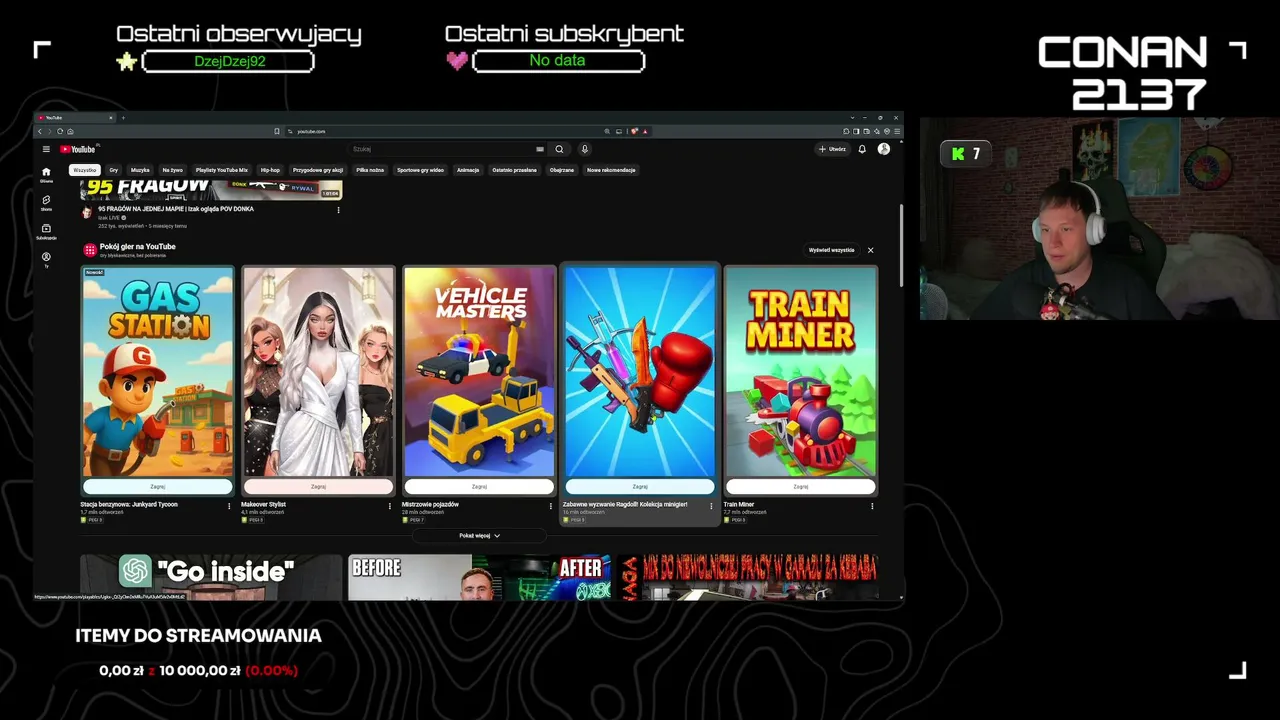
Task: Open options for Zabawne wyzwanie Ragdoll
Action: (711, 506)
